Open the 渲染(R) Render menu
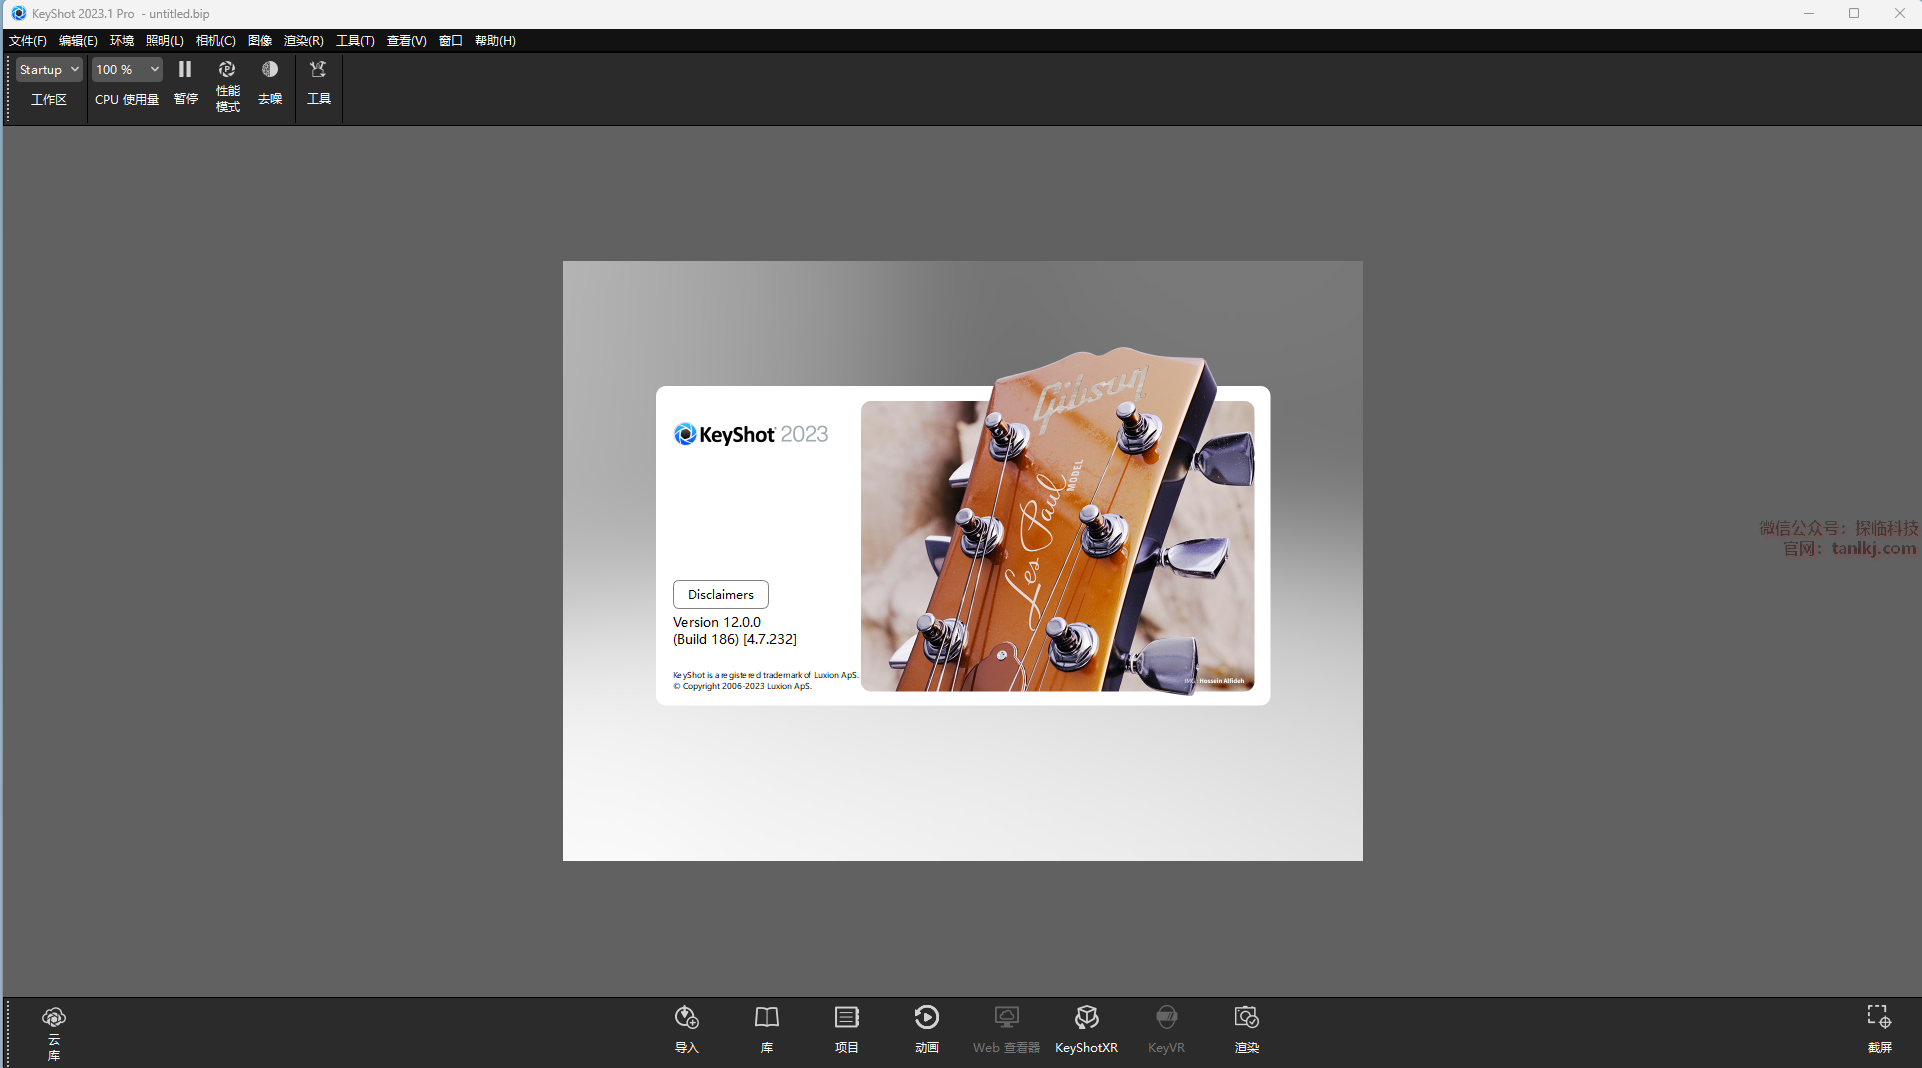 pos(303,41)
